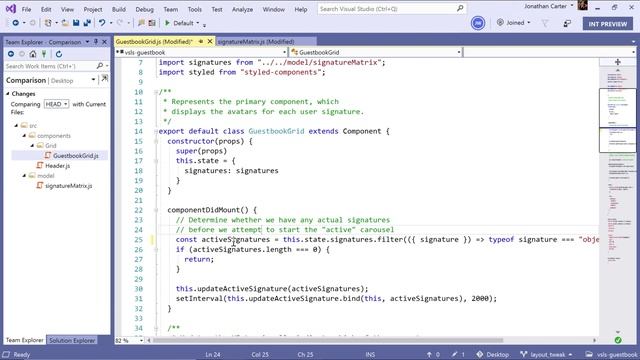Screen dimensions: 640x360
Task: Click the New Project toolbar icon
Action: 48,23
